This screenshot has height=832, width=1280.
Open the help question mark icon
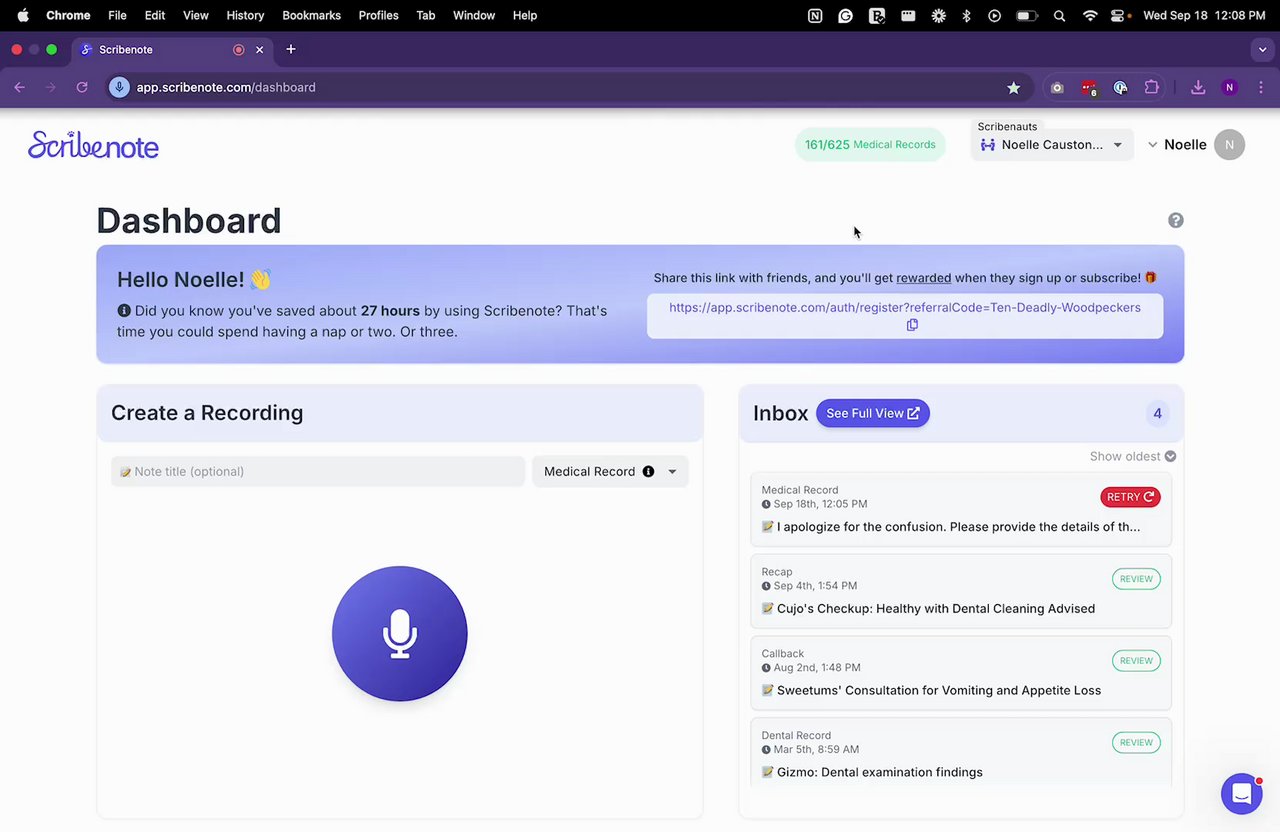(1176, 220)
